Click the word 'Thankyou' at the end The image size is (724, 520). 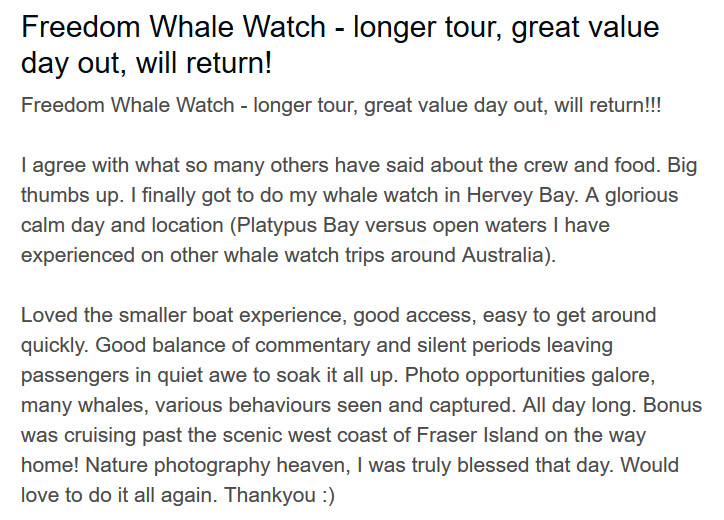click(x=270, y=496)
